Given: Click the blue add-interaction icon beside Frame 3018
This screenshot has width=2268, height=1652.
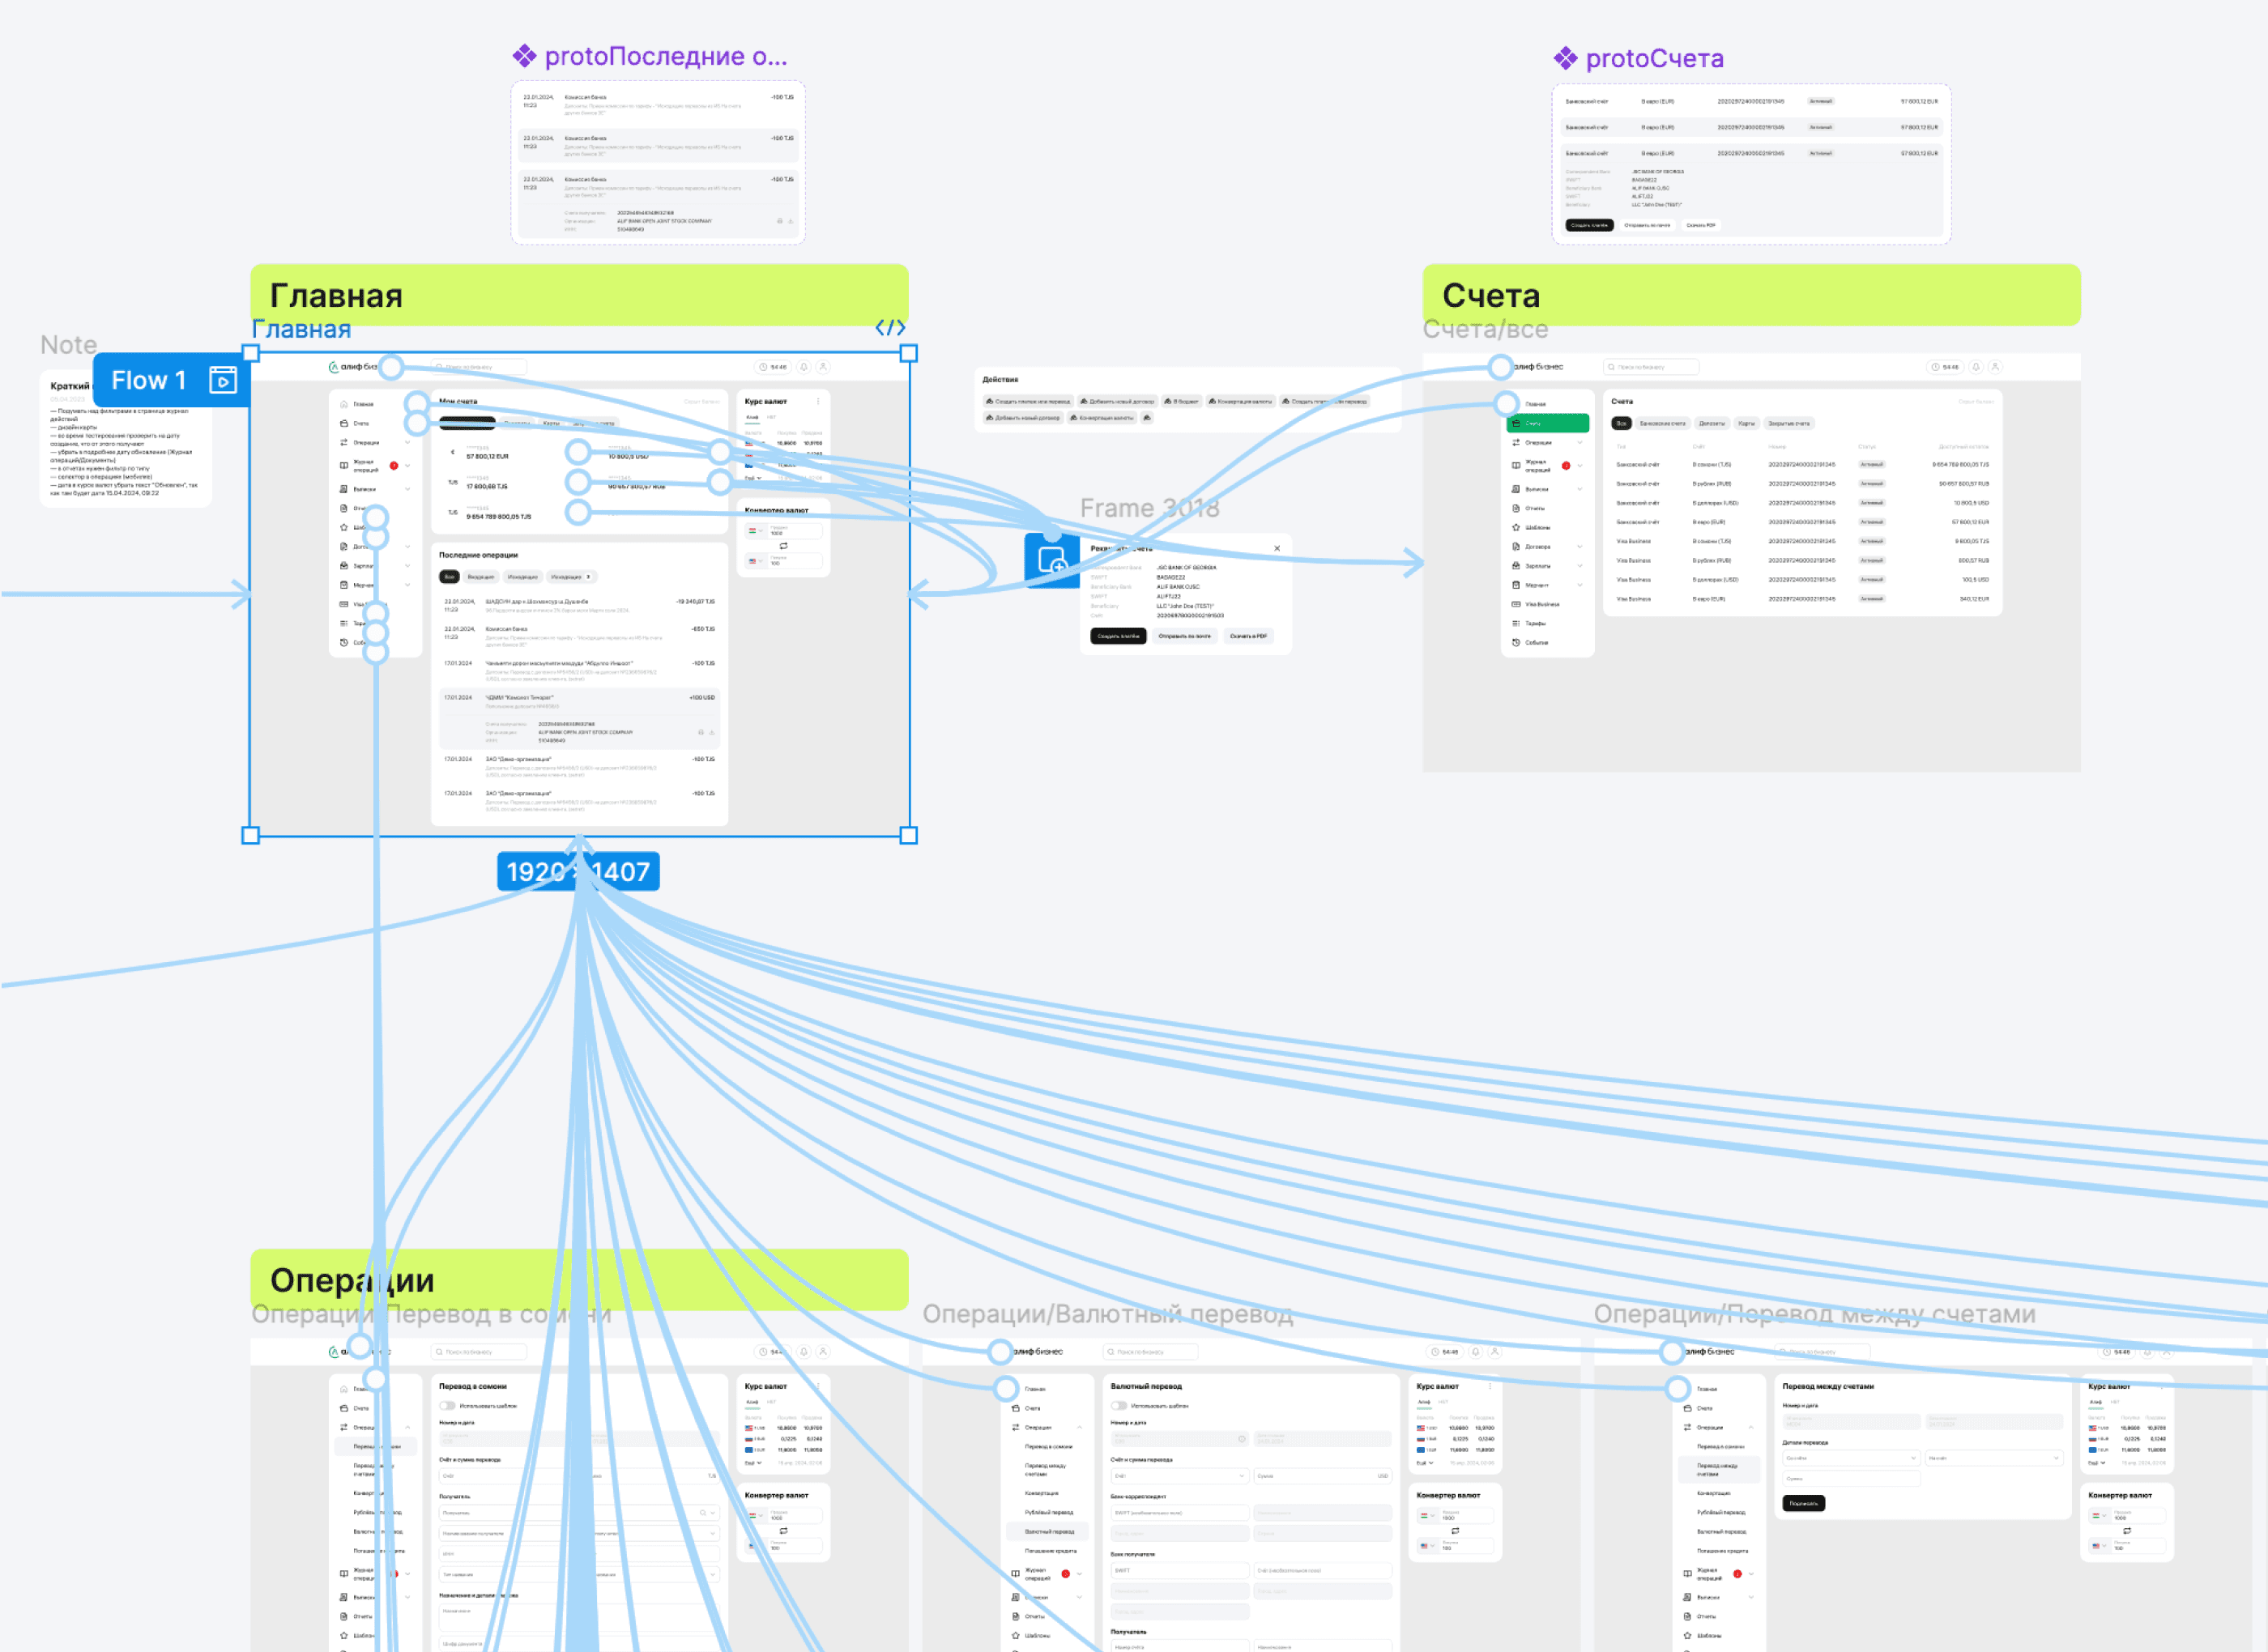Looking at the screenshot, I should (x=1051, y=561).
